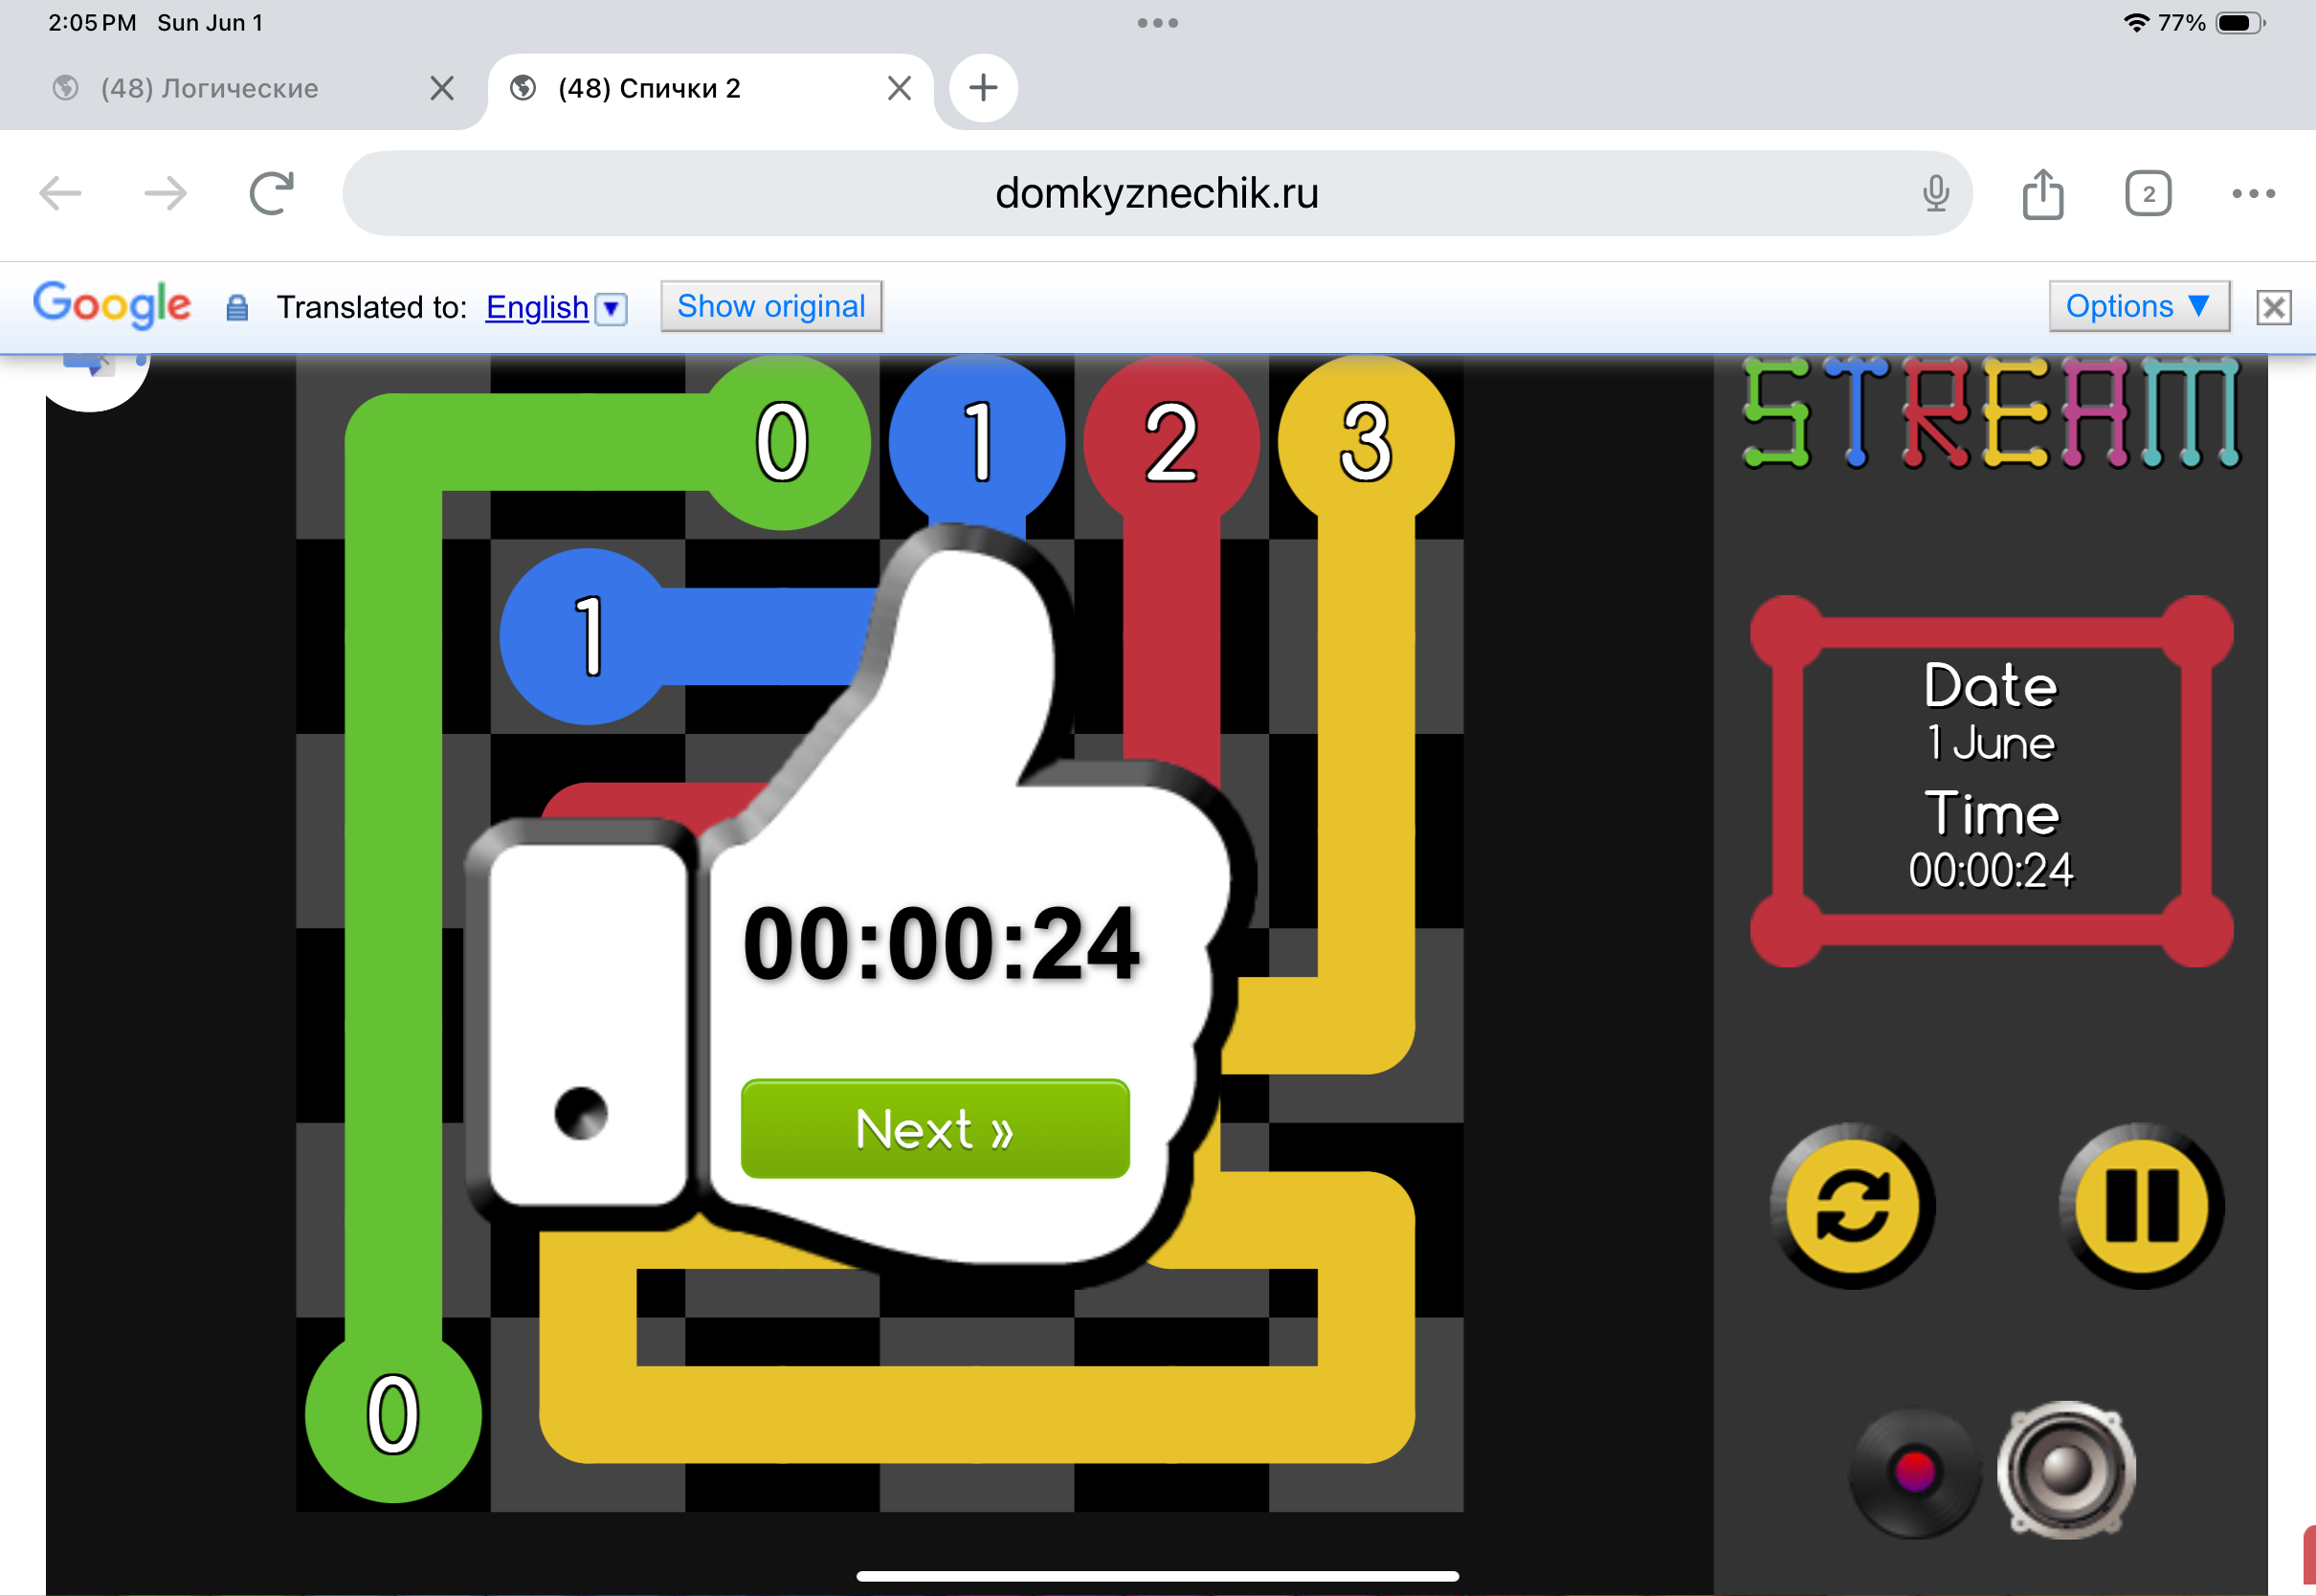Select the green 0 node at bottom
Viewport: 2316px width, 1596px height.
393,1414
